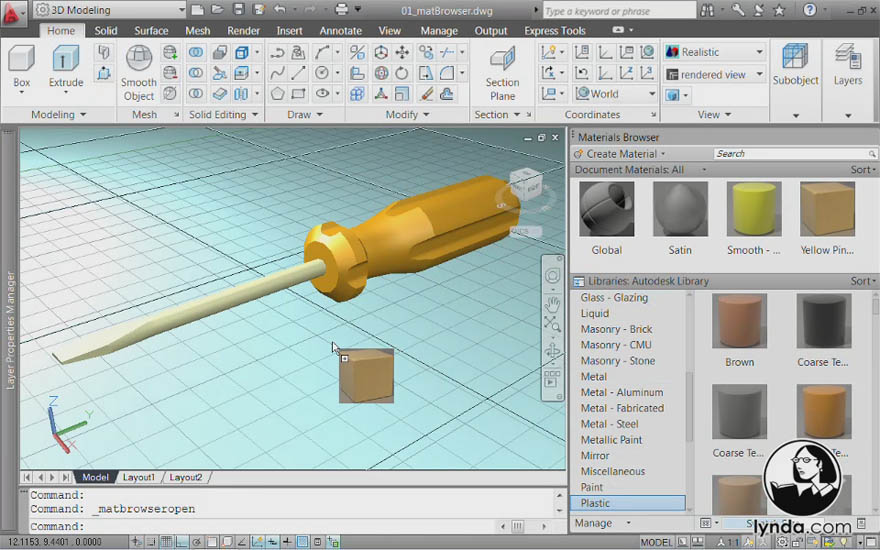Click the Rotate modify icon

pos(402,73)
